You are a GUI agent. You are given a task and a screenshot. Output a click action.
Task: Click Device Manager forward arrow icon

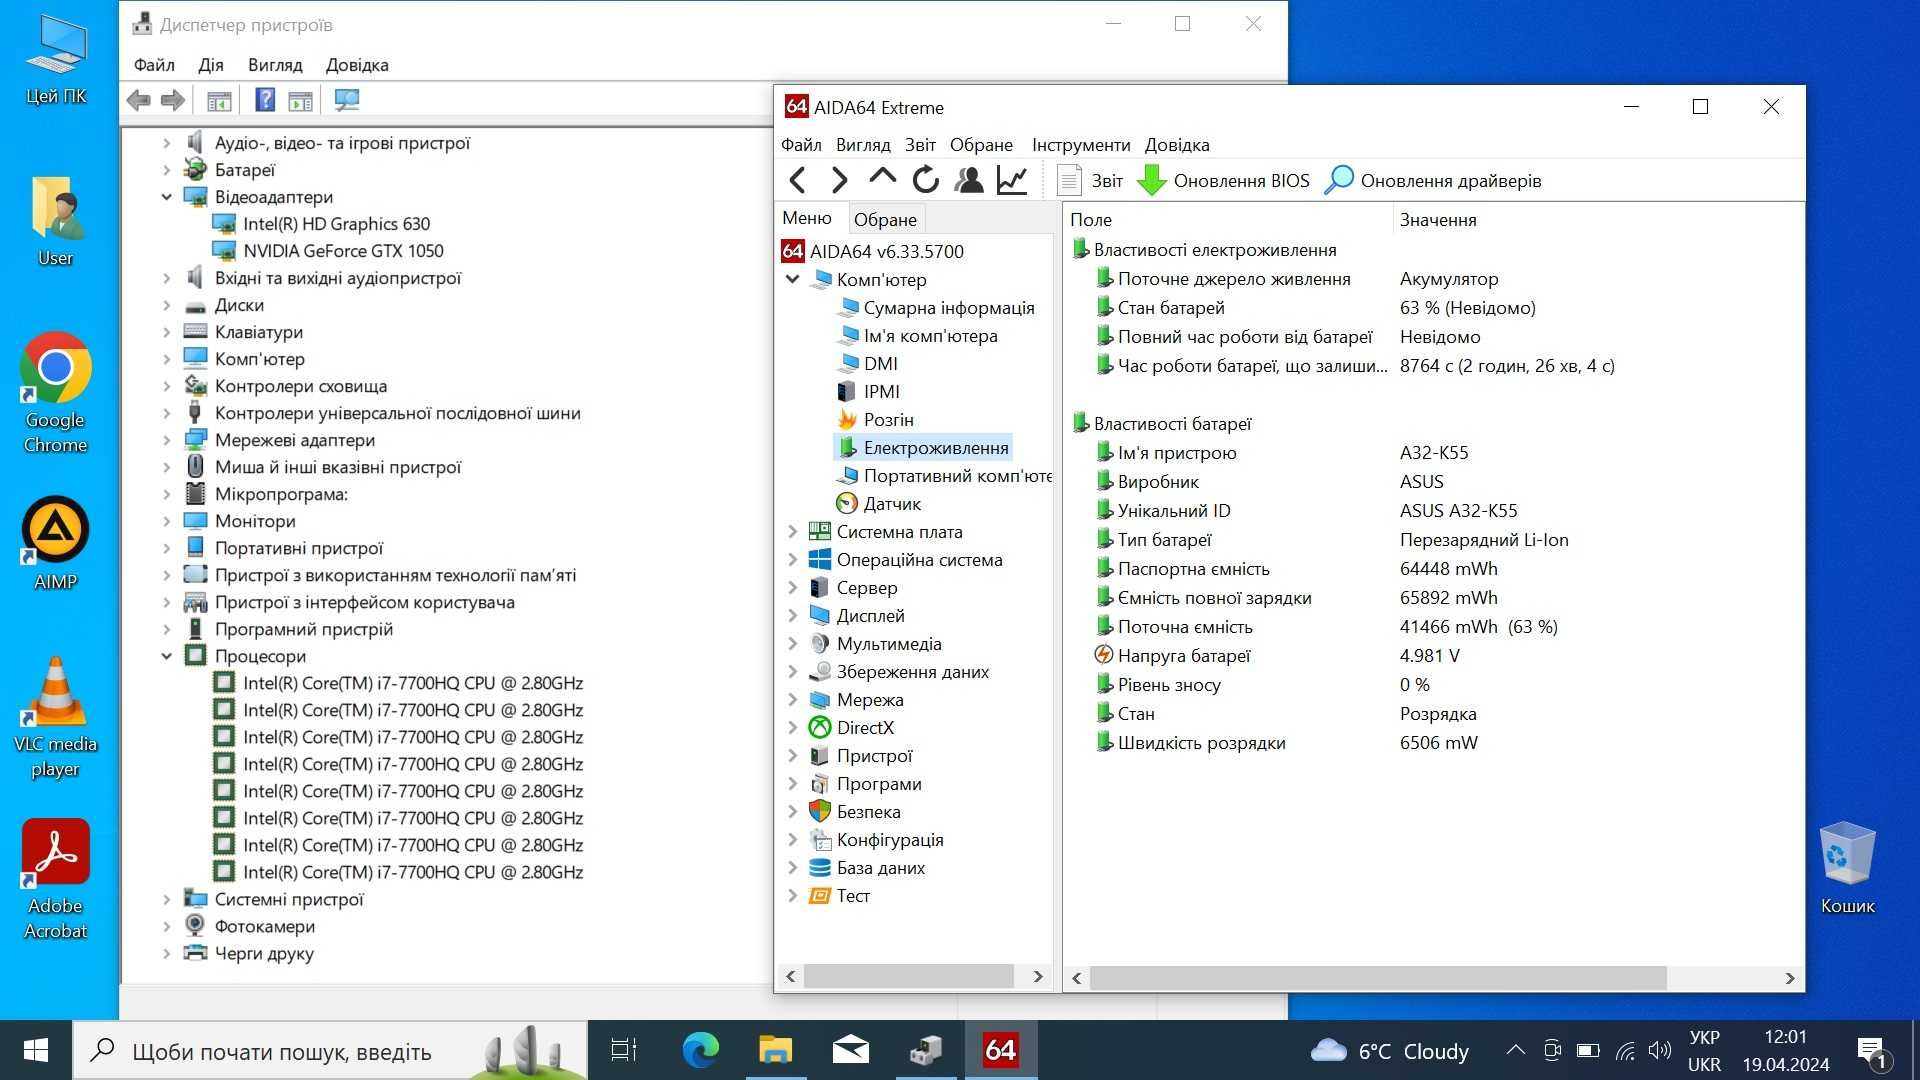173,100
